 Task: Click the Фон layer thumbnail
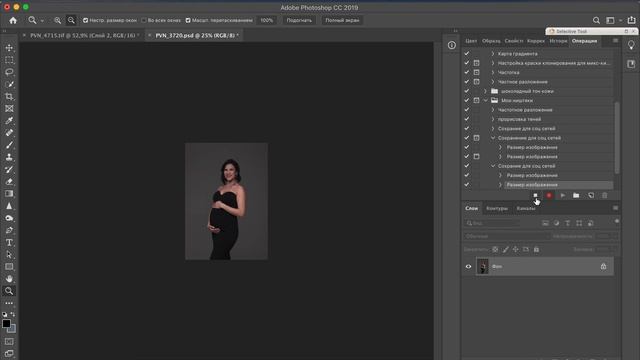pyautogui.click(x=482, y=267)
